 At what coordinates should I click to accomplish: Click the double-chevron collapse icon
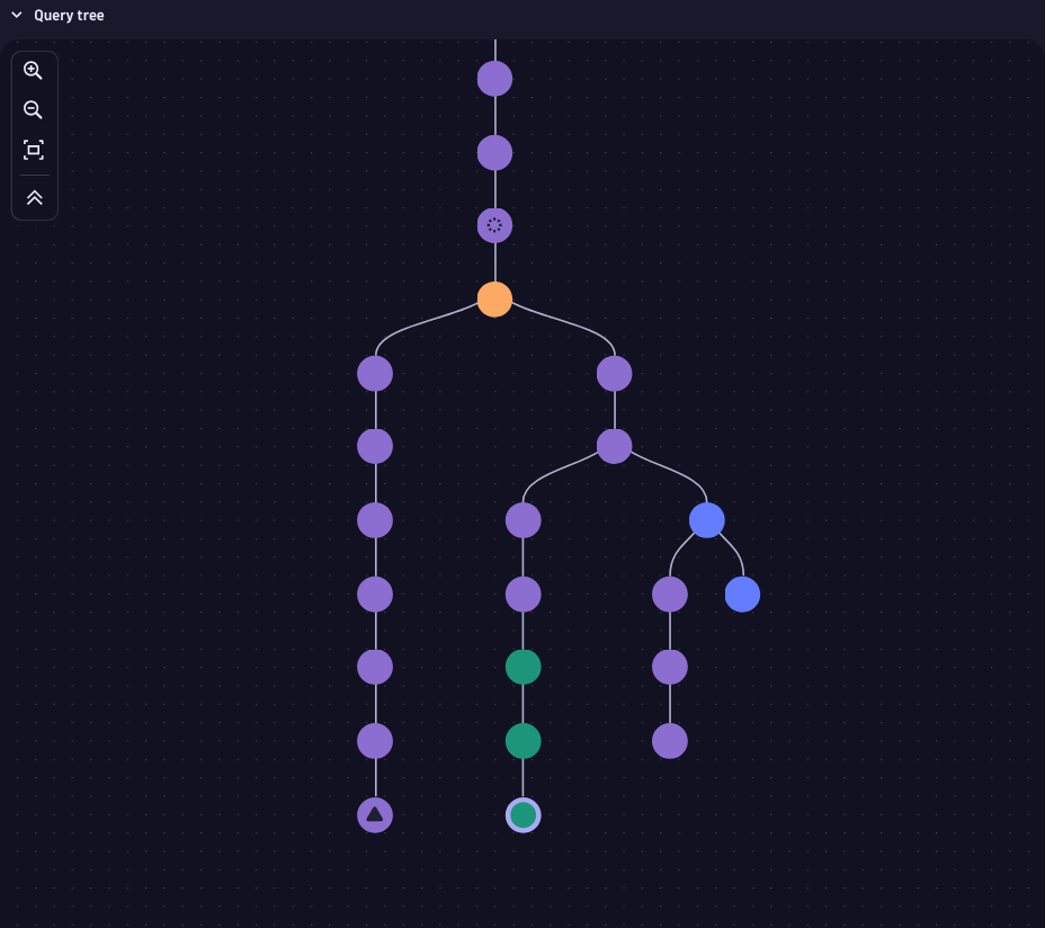tap(34, 197)
